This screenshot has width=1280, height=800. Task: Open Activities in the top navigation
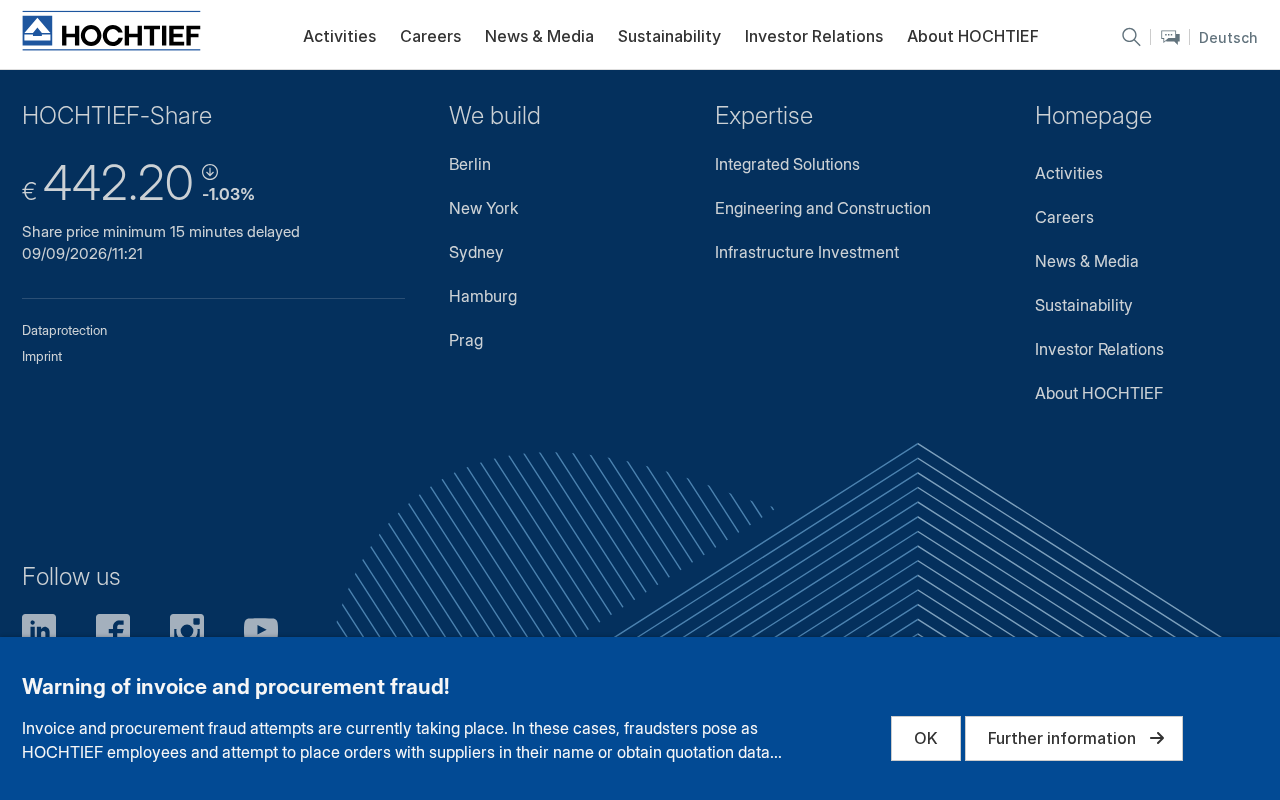[x=340, y=36]
